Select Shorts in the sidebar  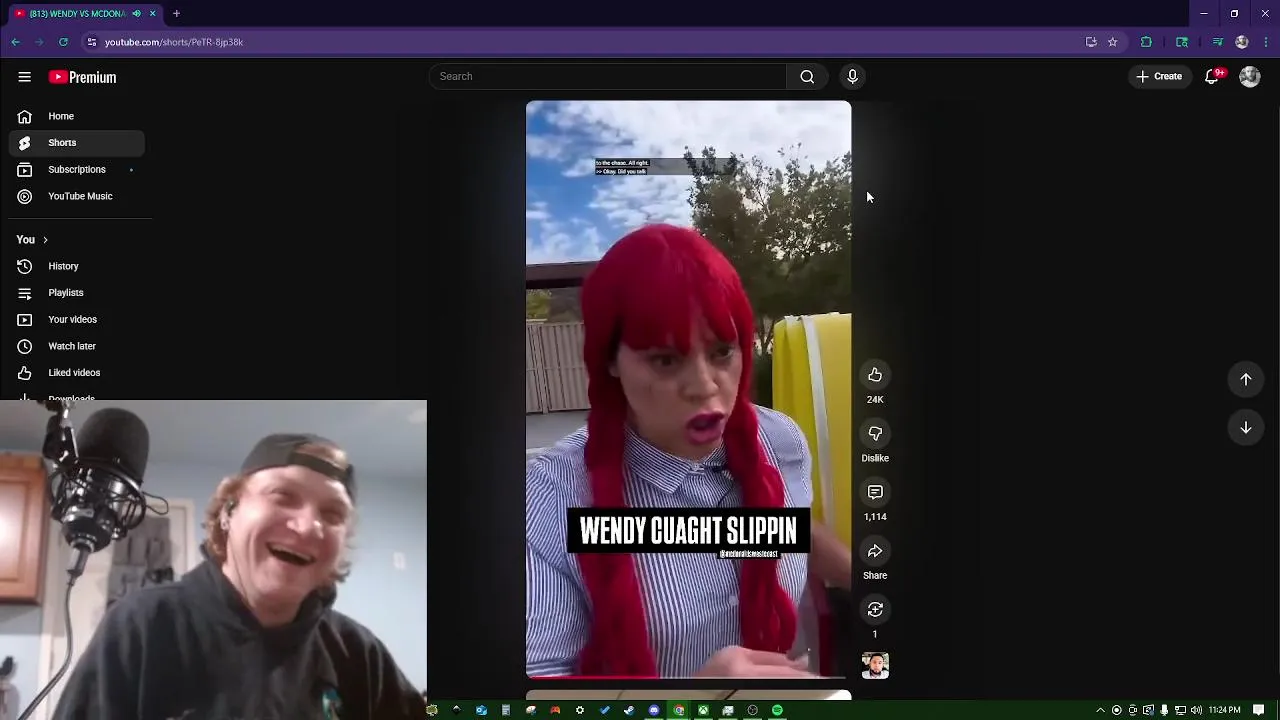pos(77,143)
